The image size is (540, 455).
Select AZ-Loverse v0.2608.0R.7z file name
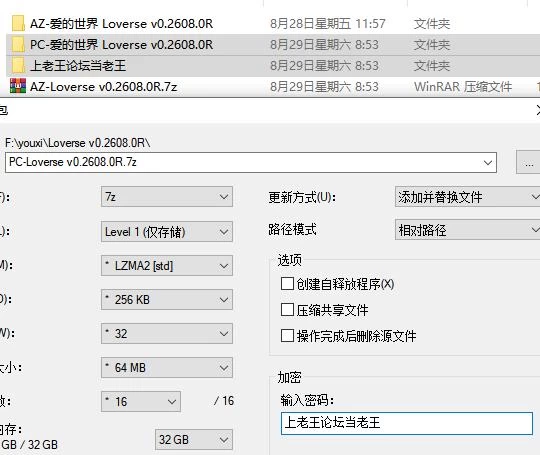pyautogui.click(x=103, y=87)
